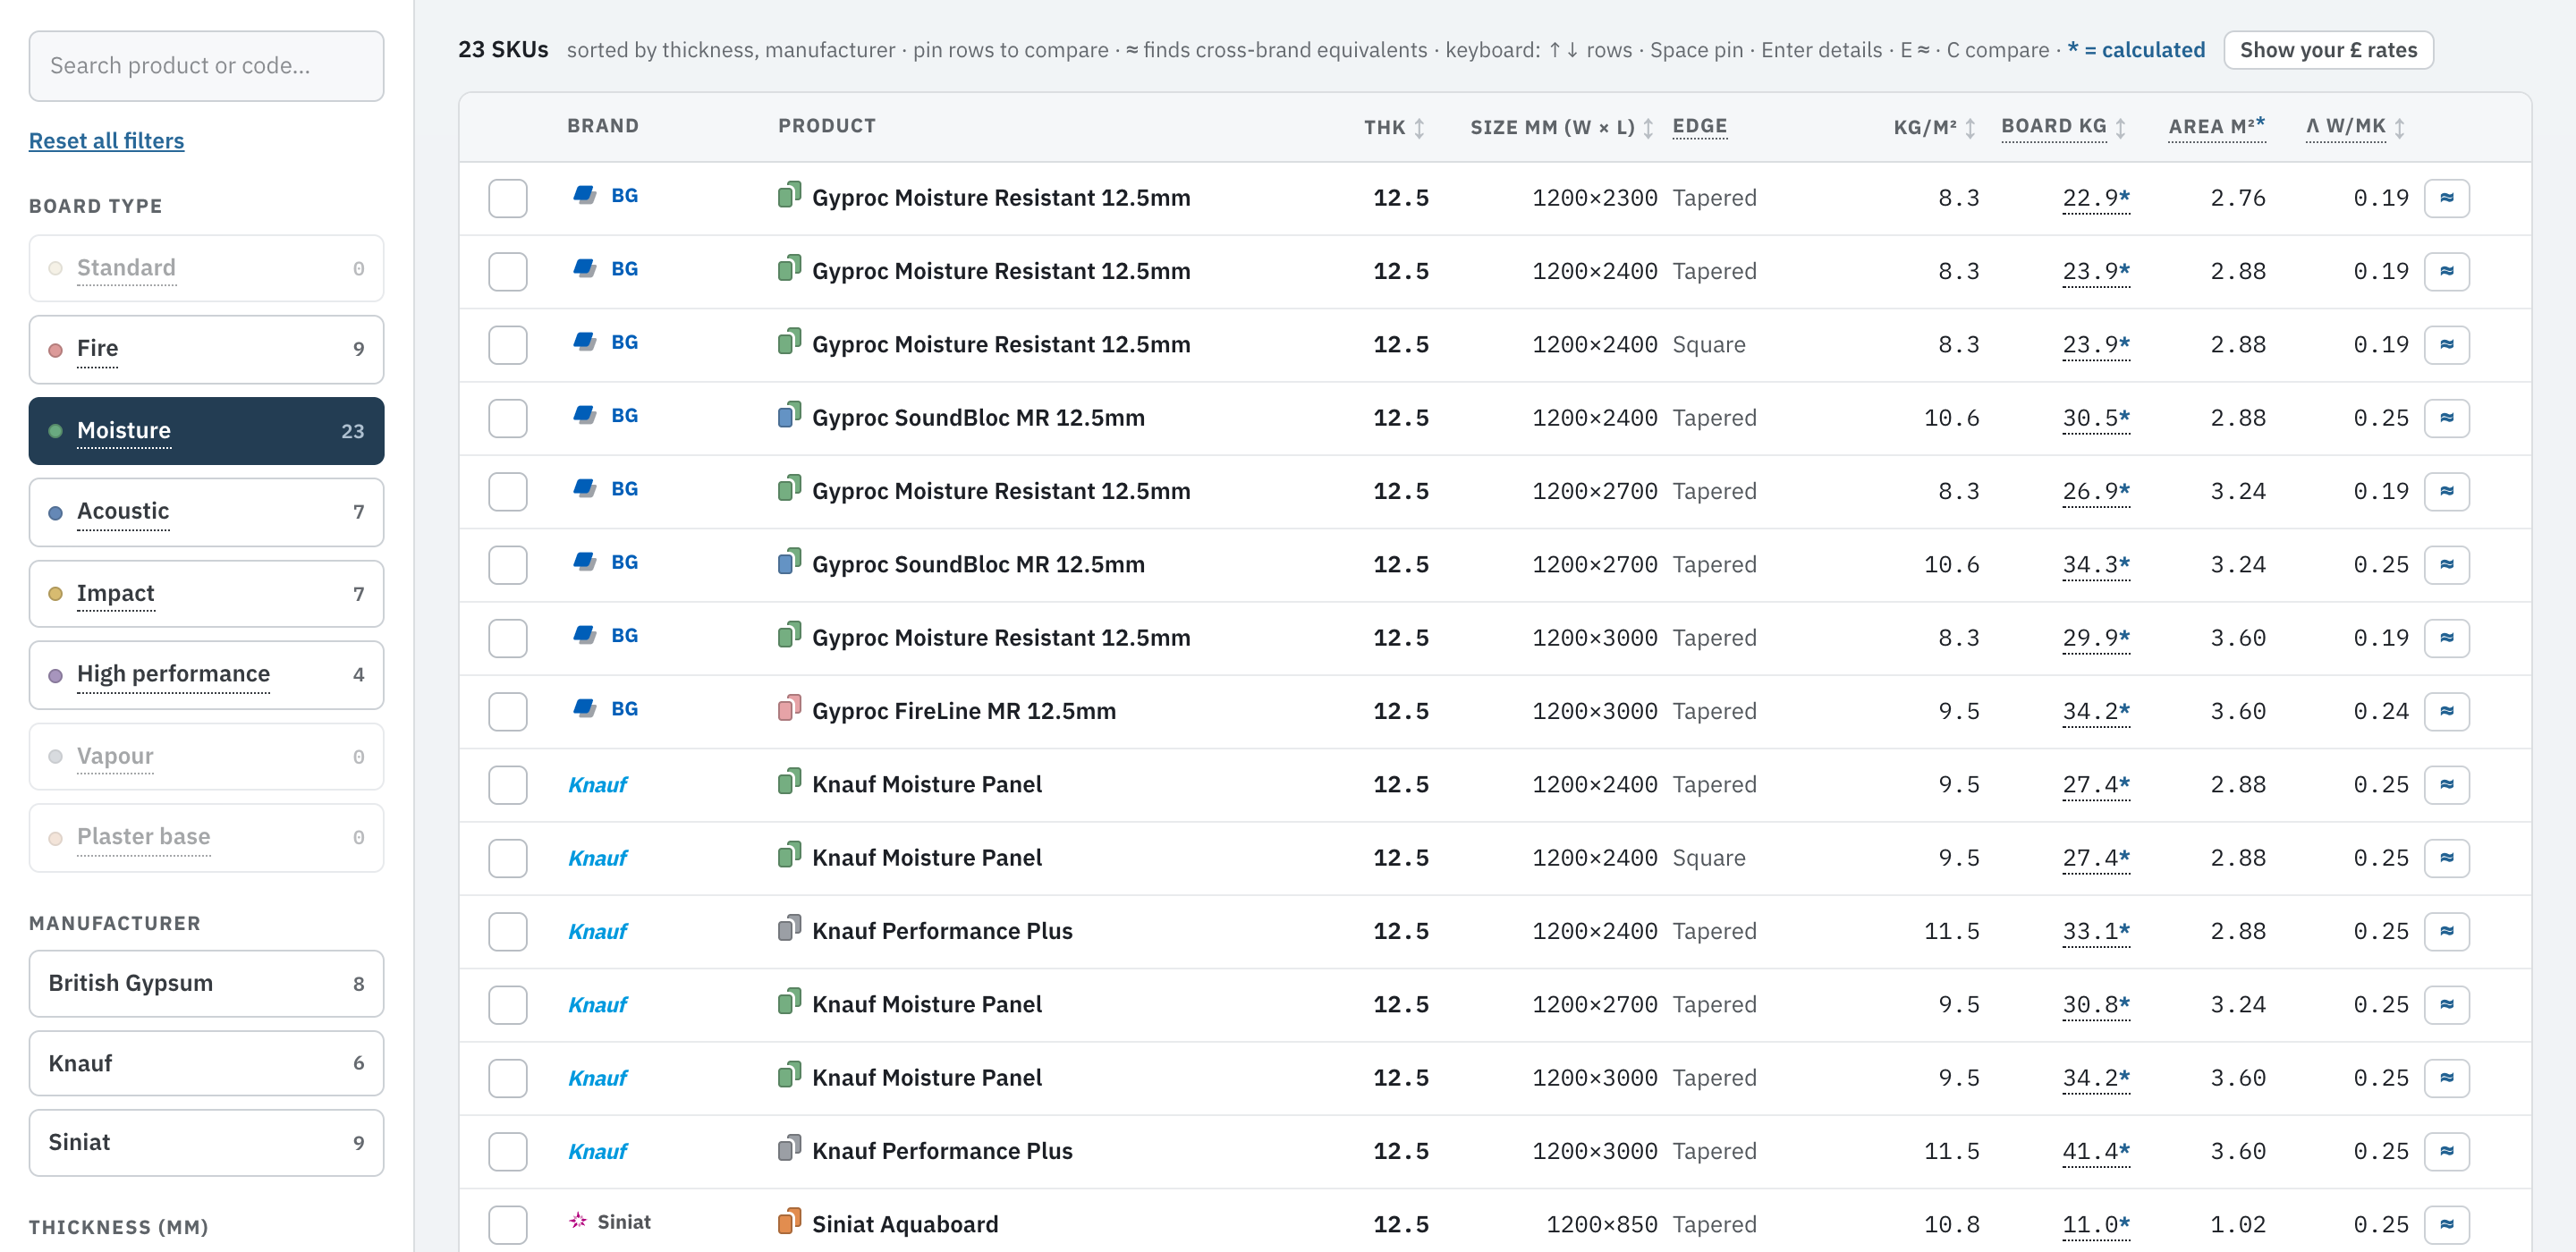2576x1252 pixels.
Task: Click the EDGE column header
Action: point(1699,126)
